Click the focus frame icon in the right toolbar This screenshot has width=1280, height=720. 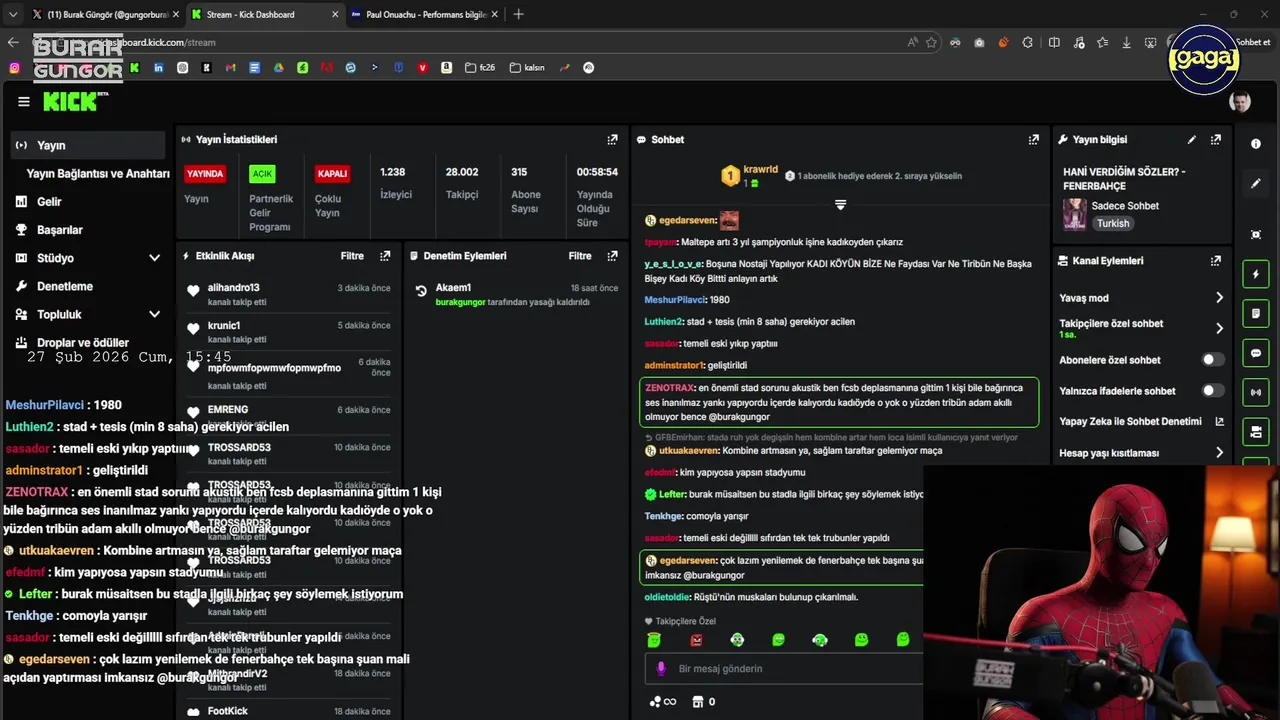(x=1256, y=235)
